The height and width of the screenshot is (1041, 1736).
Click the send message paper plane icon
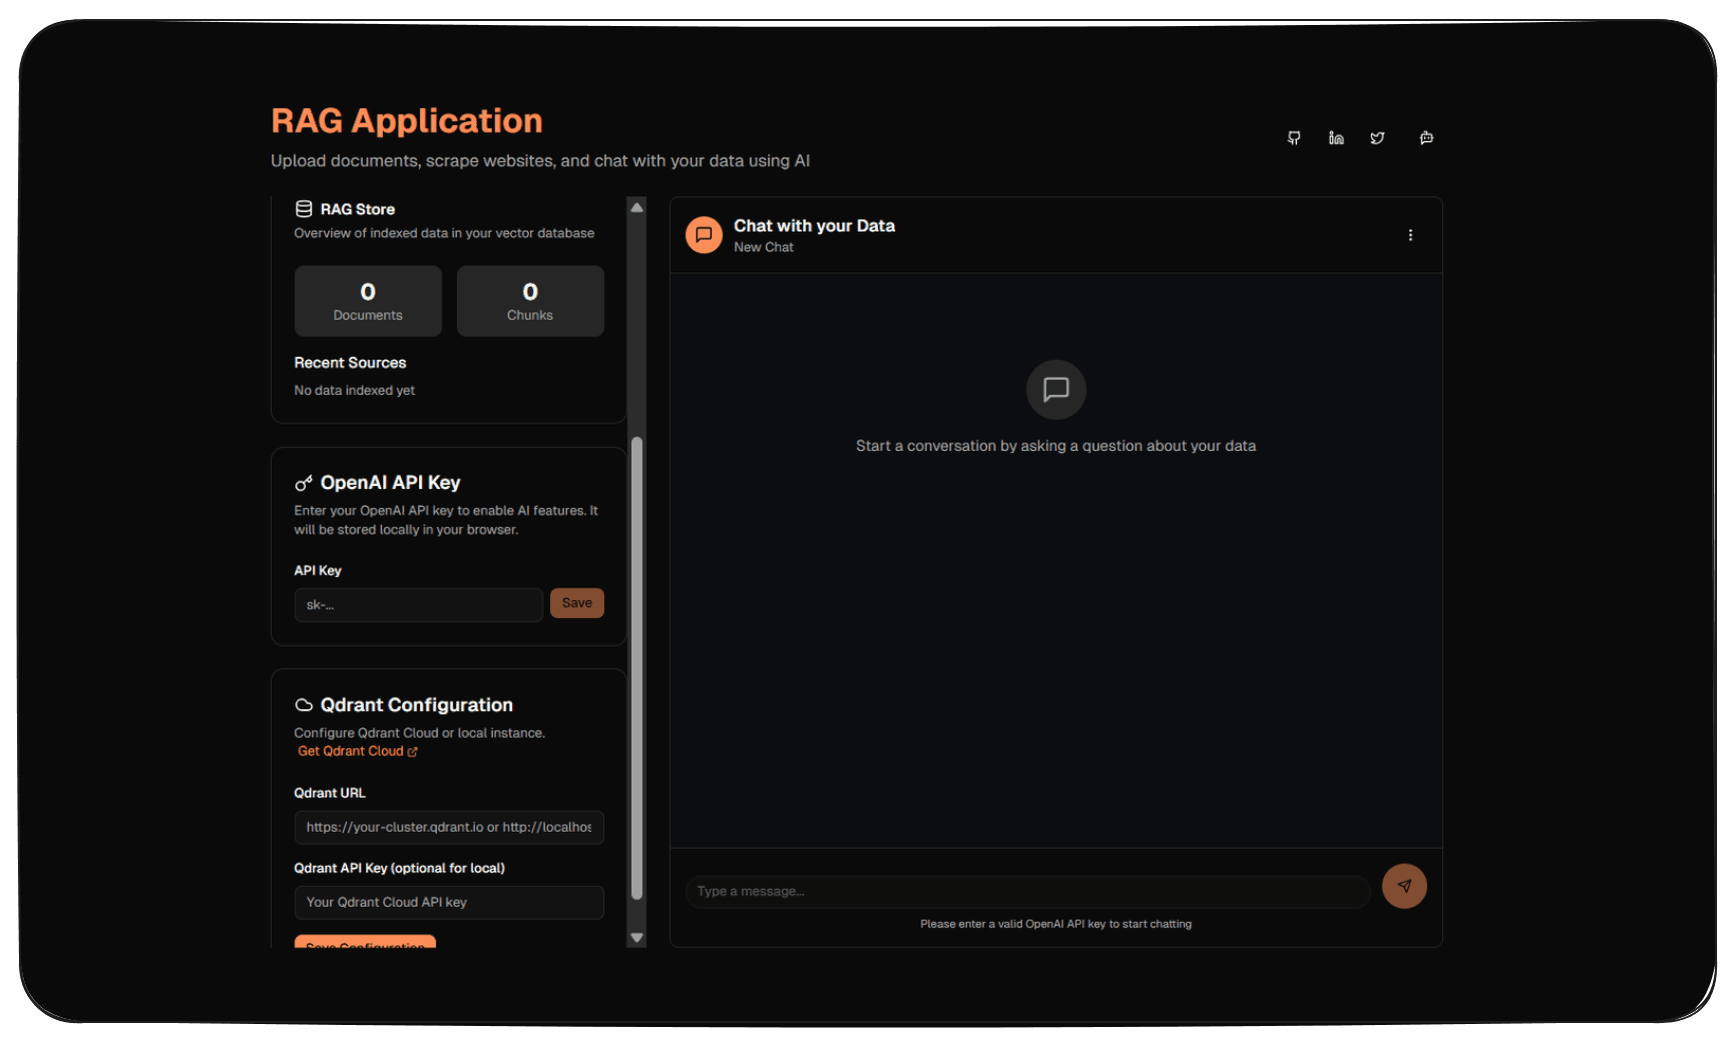tap(1404, 886)
